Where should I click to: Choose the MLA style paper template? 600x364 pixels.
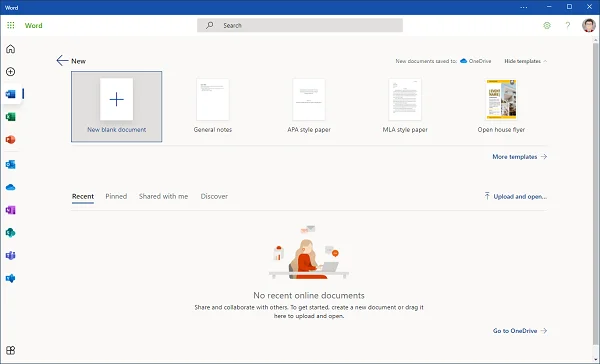[x=405, y=106]
